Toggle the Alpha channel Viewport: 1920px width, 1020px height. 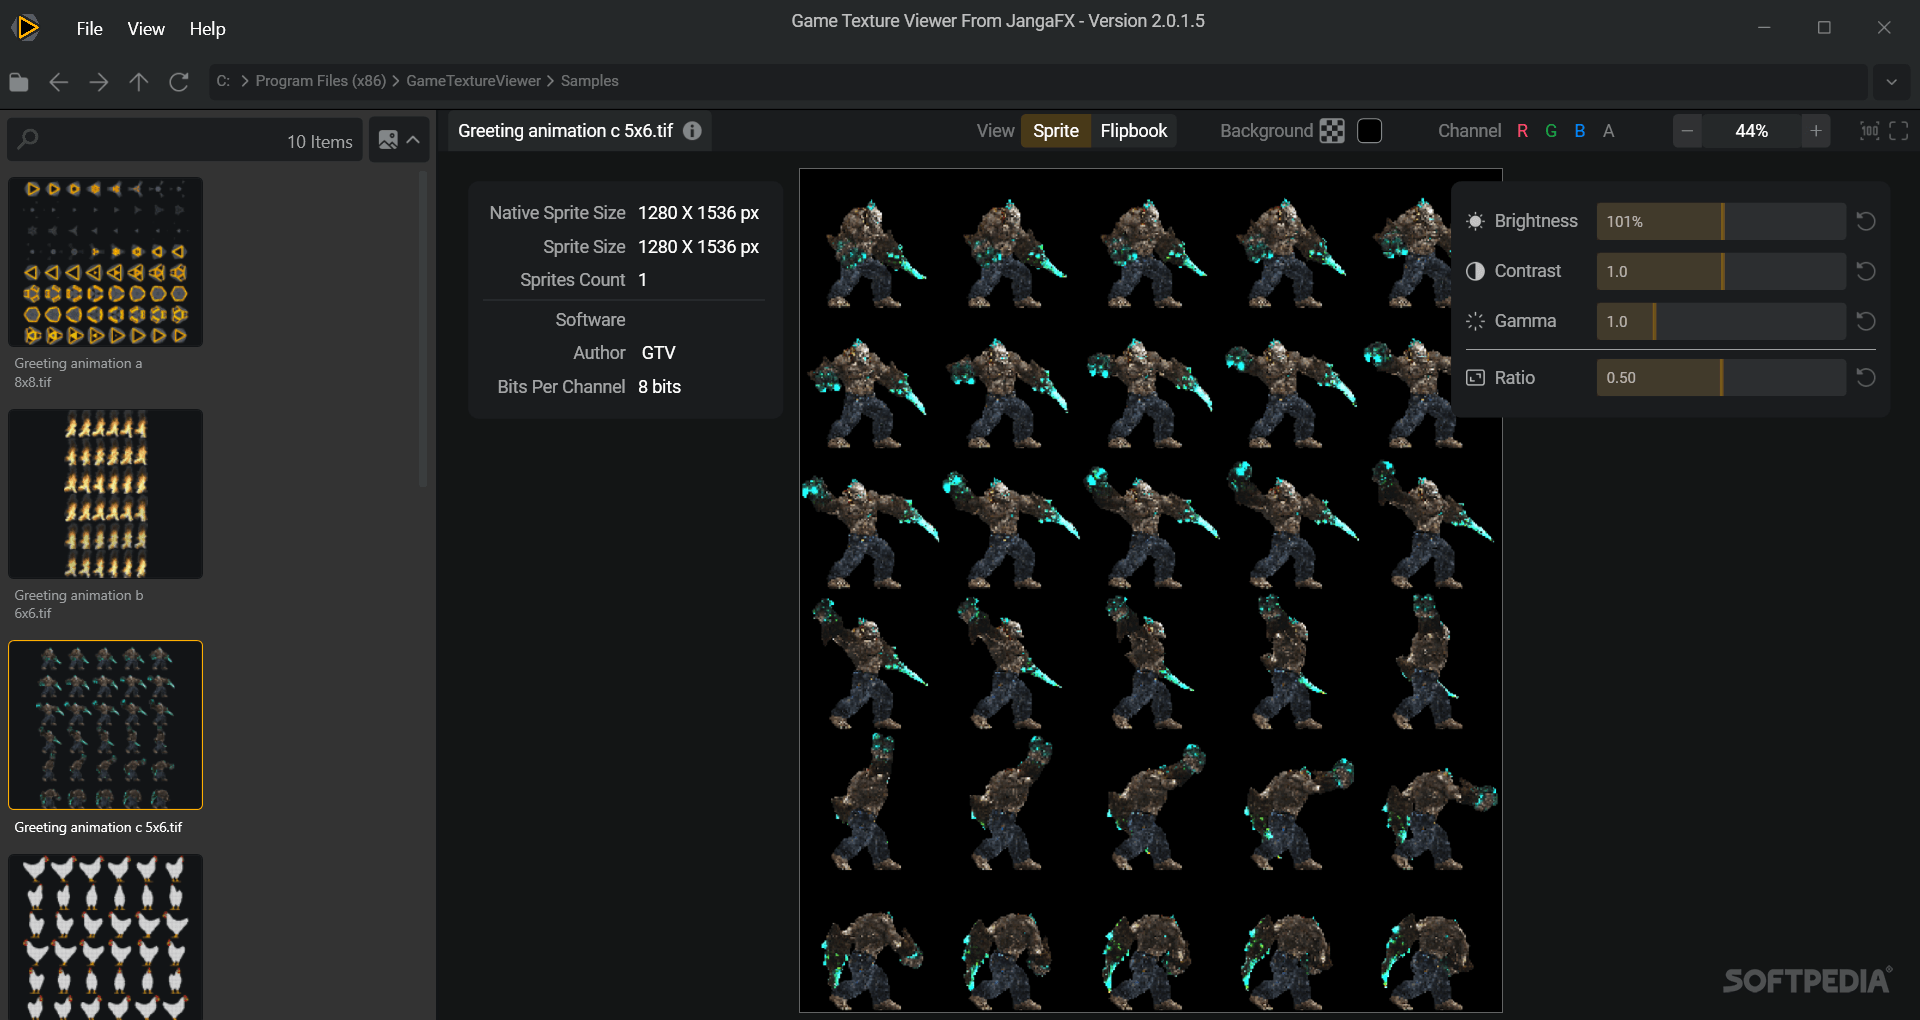(1608, 131)
